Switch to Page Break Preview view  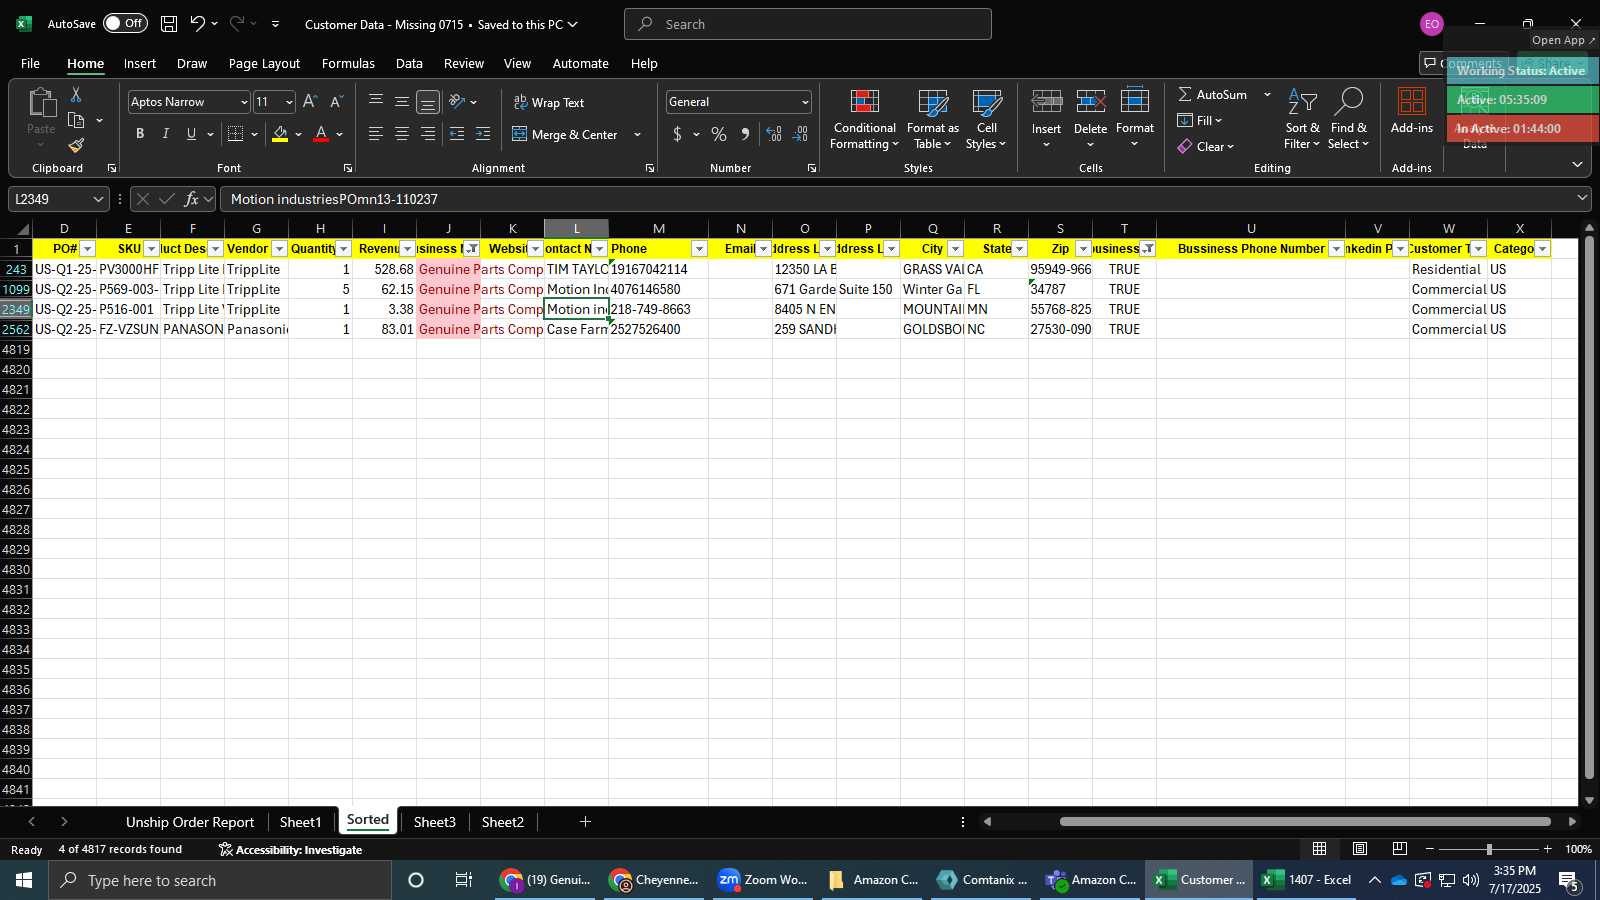tap(1400, 849)
